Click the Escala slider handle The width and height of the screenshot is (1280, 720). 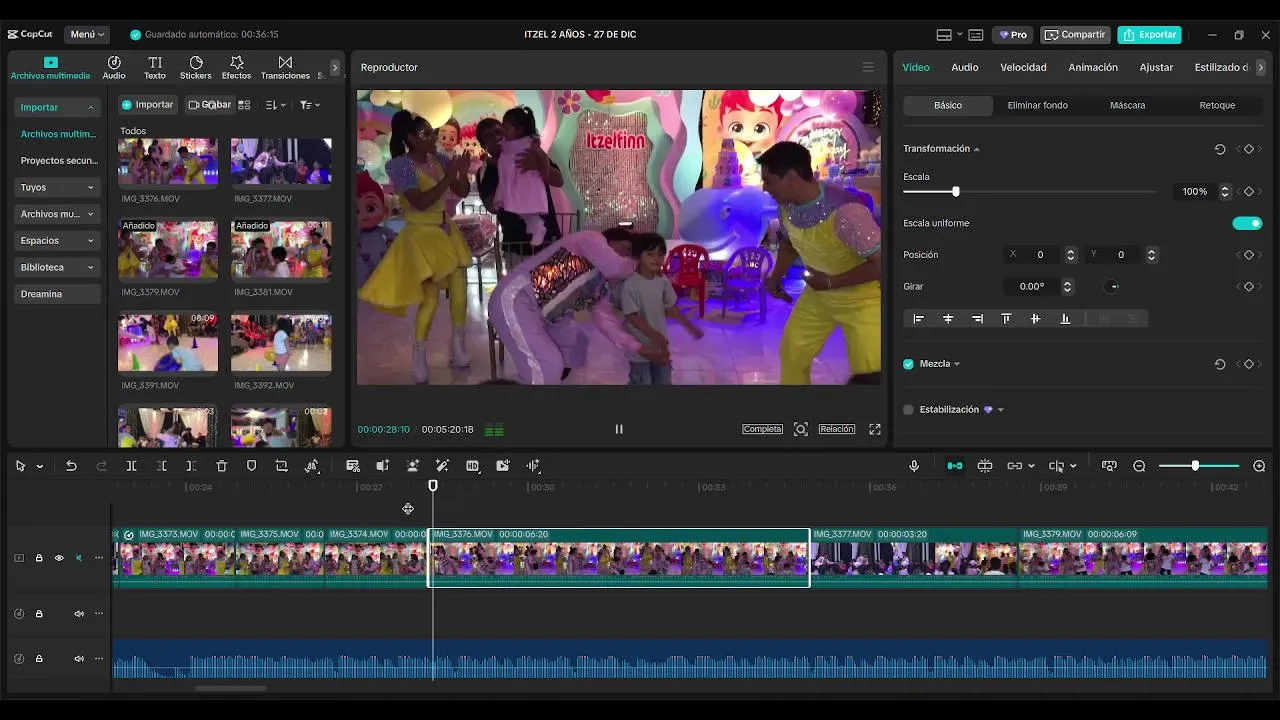[x=956, y=191]
